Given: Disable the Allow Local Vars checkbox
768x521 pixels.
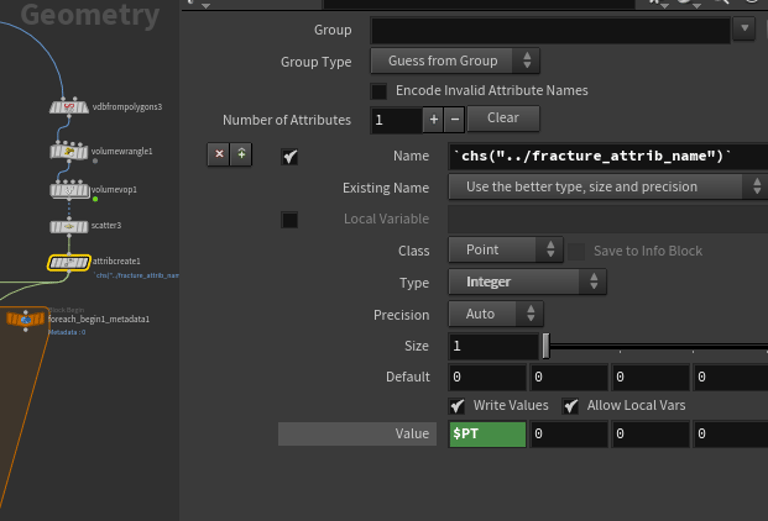Looking at the screenshot, I should tap(571, 406).
